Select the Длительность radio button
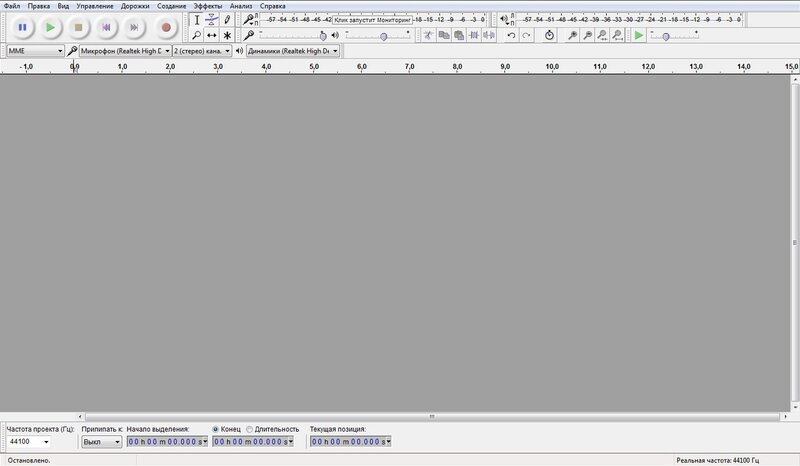800x466 pixels. (249, 429)
